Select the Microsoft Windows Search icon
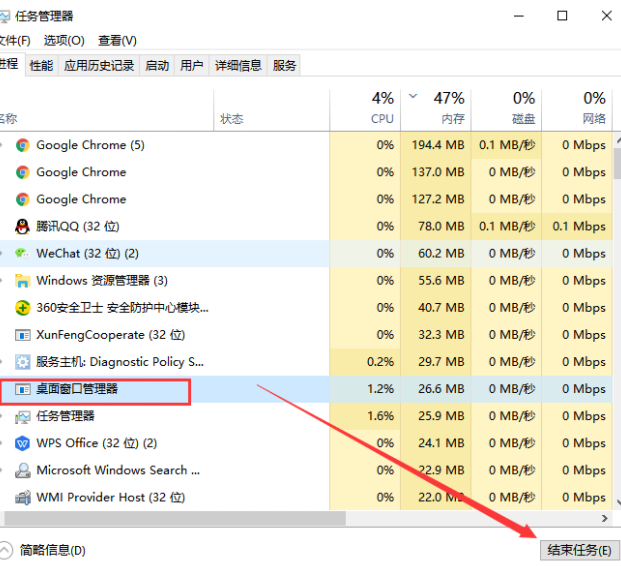621x566 pixels. point(22,470)
